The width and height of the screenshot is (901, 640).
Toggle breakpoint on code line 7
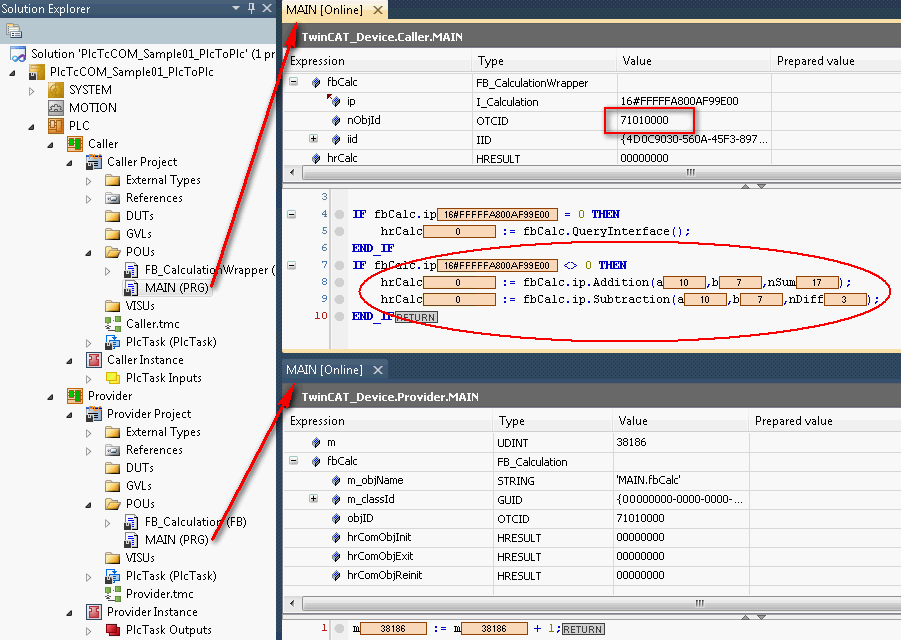coord(340,265)
